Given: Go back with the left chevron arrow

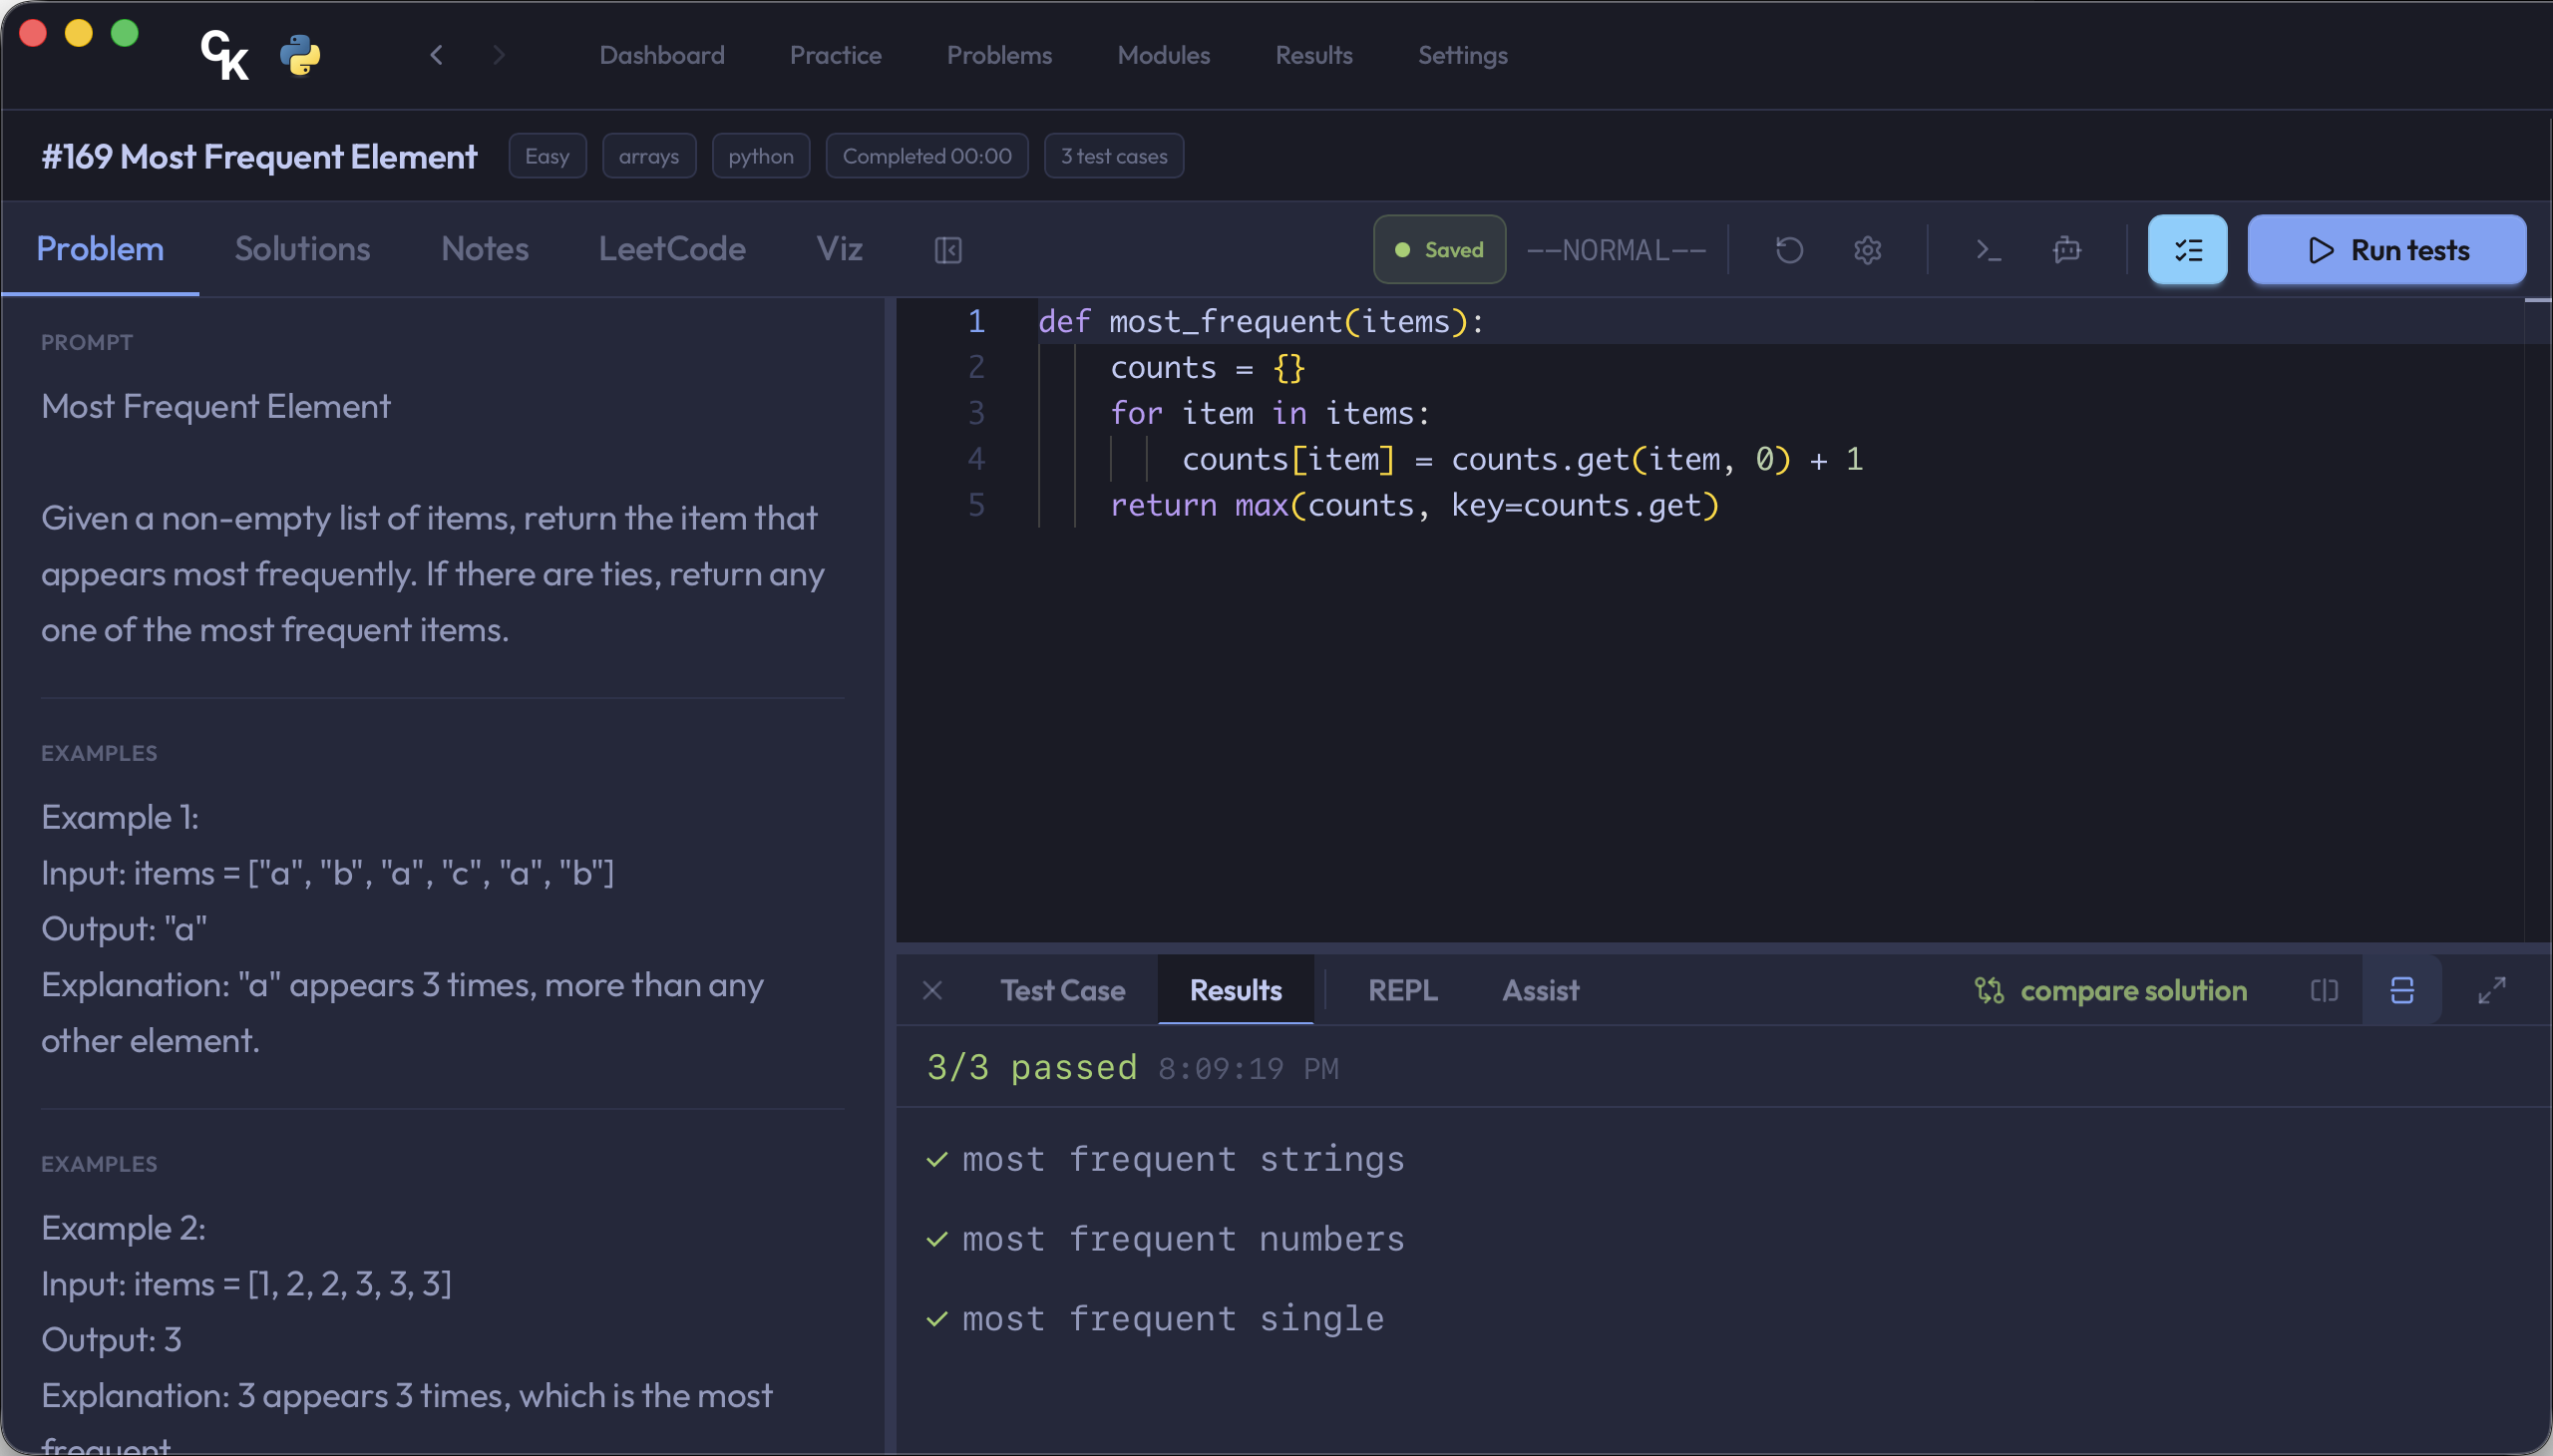Looking at the screenshot, I should 436,55.
